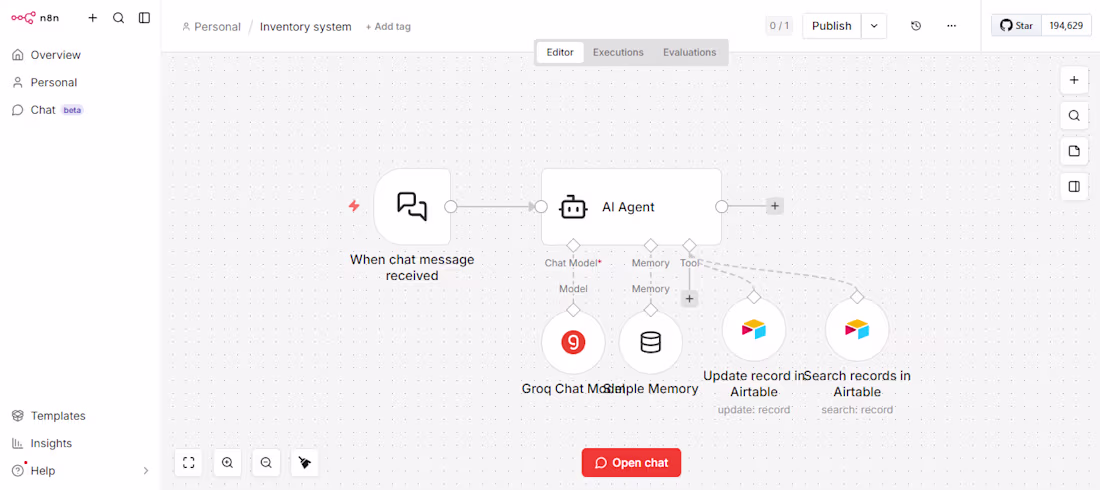
Task: Select the Groq Chat Model node
Action: 573,342
